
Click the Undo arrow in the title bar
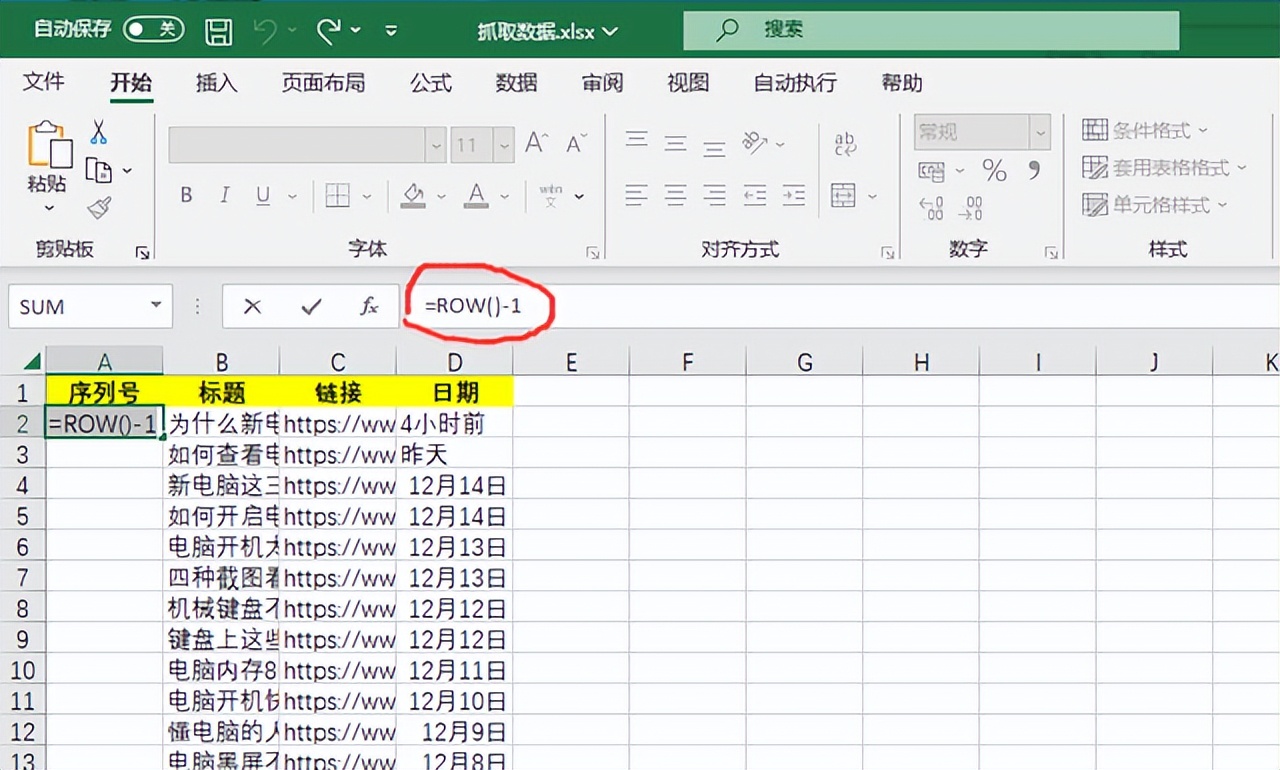[266, 31]
